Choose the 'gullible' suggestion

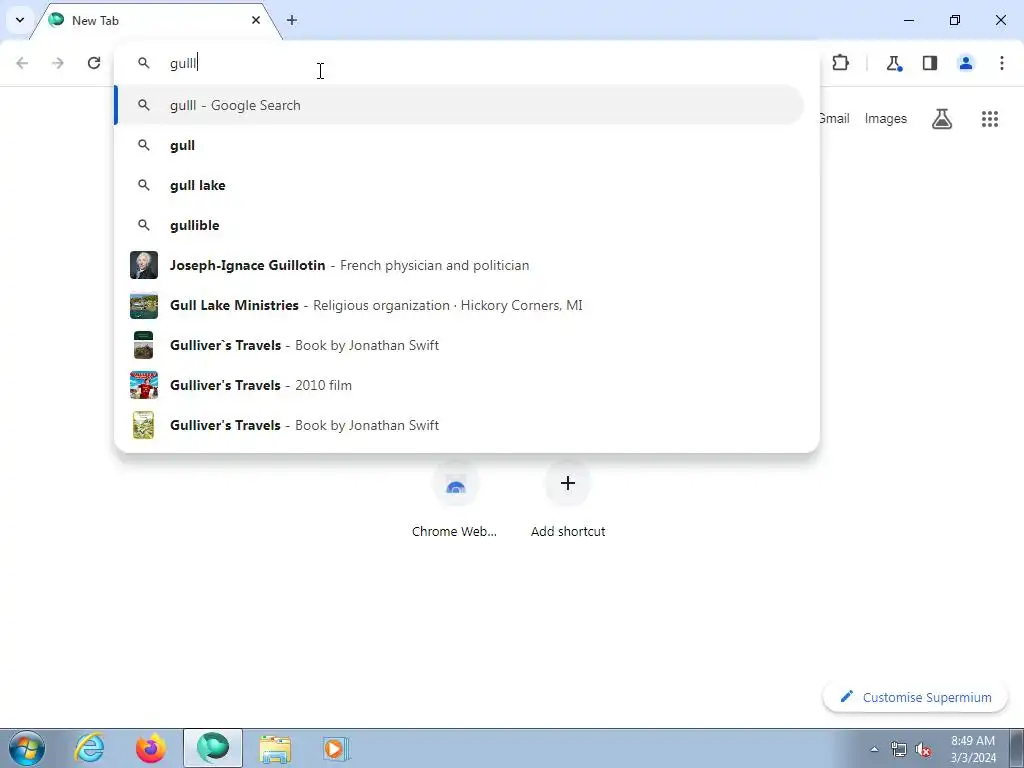[460, 225]
